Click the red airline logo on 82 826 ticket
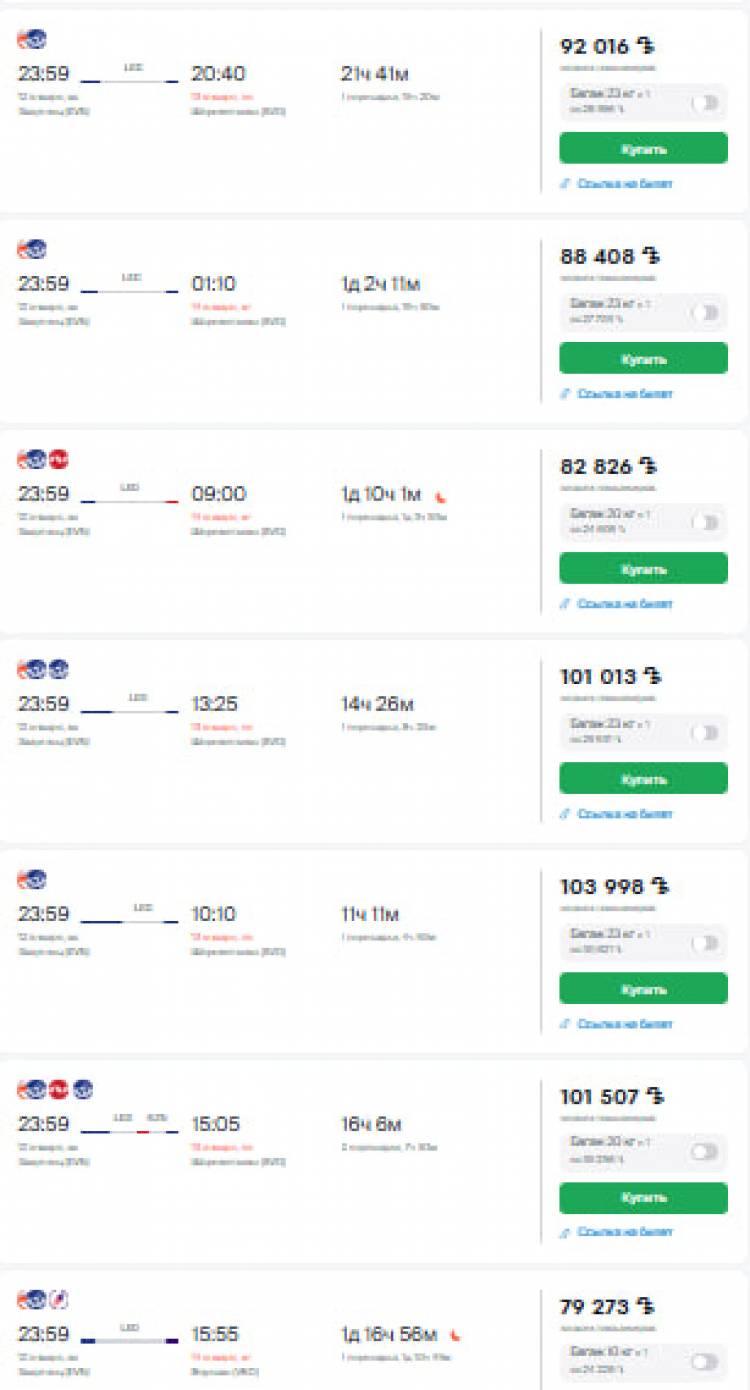 59,460
